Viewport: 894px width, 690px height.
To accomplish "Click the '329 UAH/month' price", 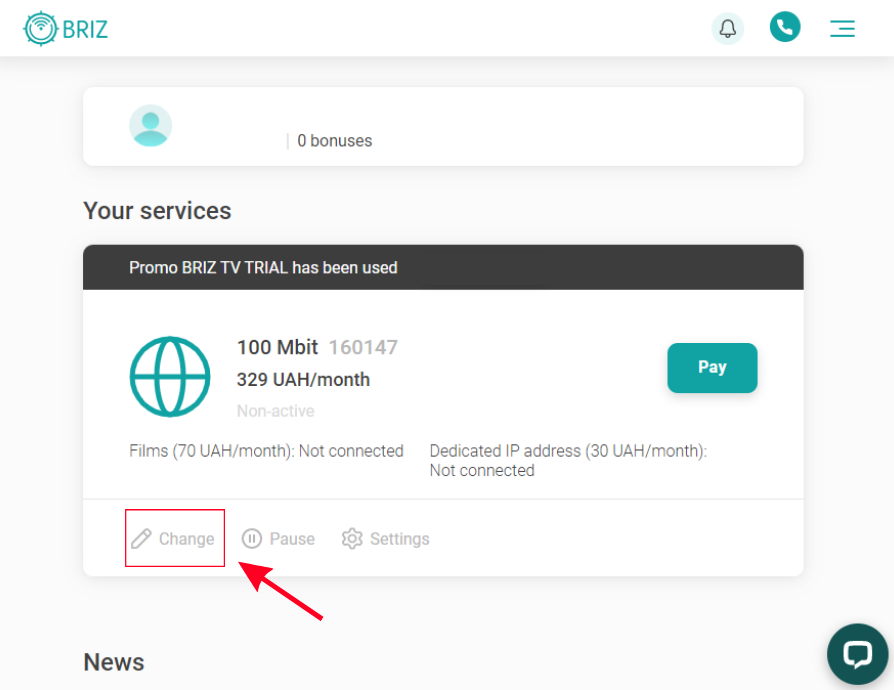I will pyautogui.click(x=303, y=380).
